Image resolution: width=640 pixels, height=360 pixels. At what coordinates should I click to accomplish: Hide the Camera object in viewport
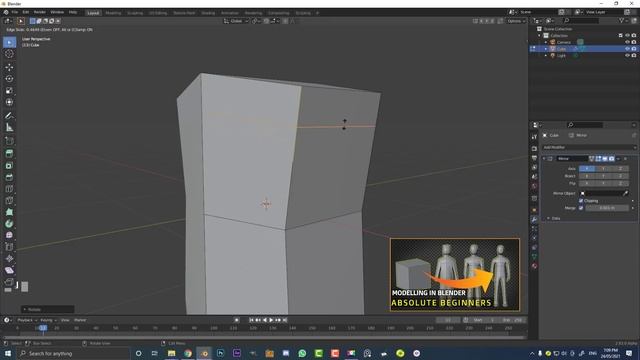[x=627, y=42]
